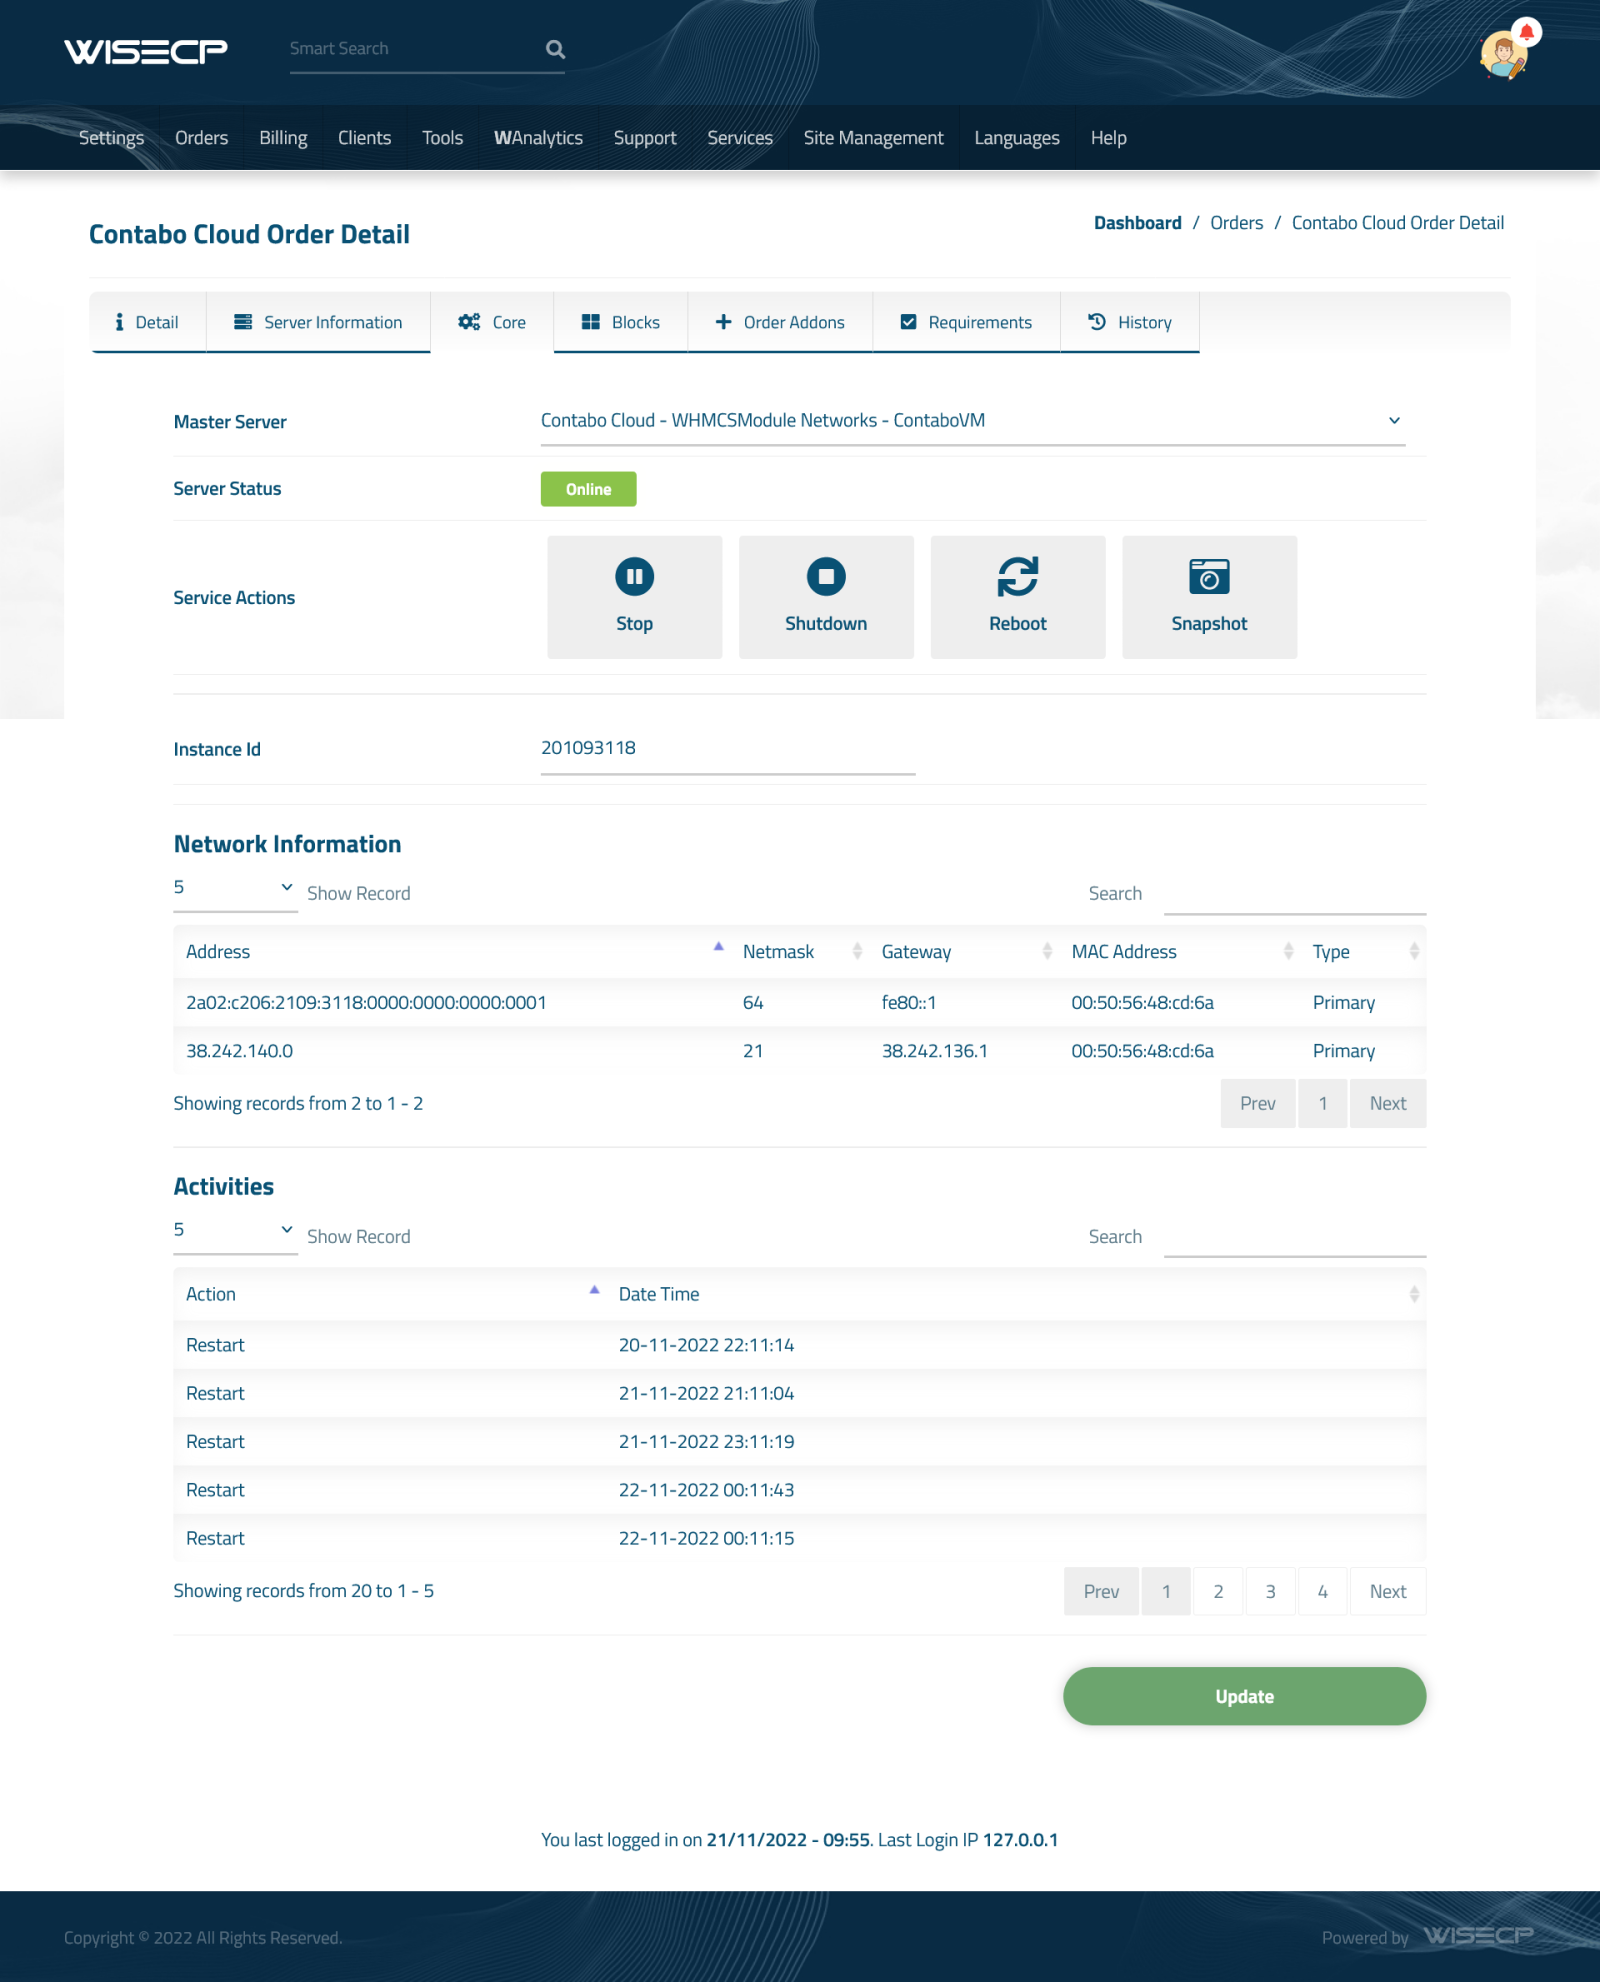Click the Reboot service action button

1018,597
